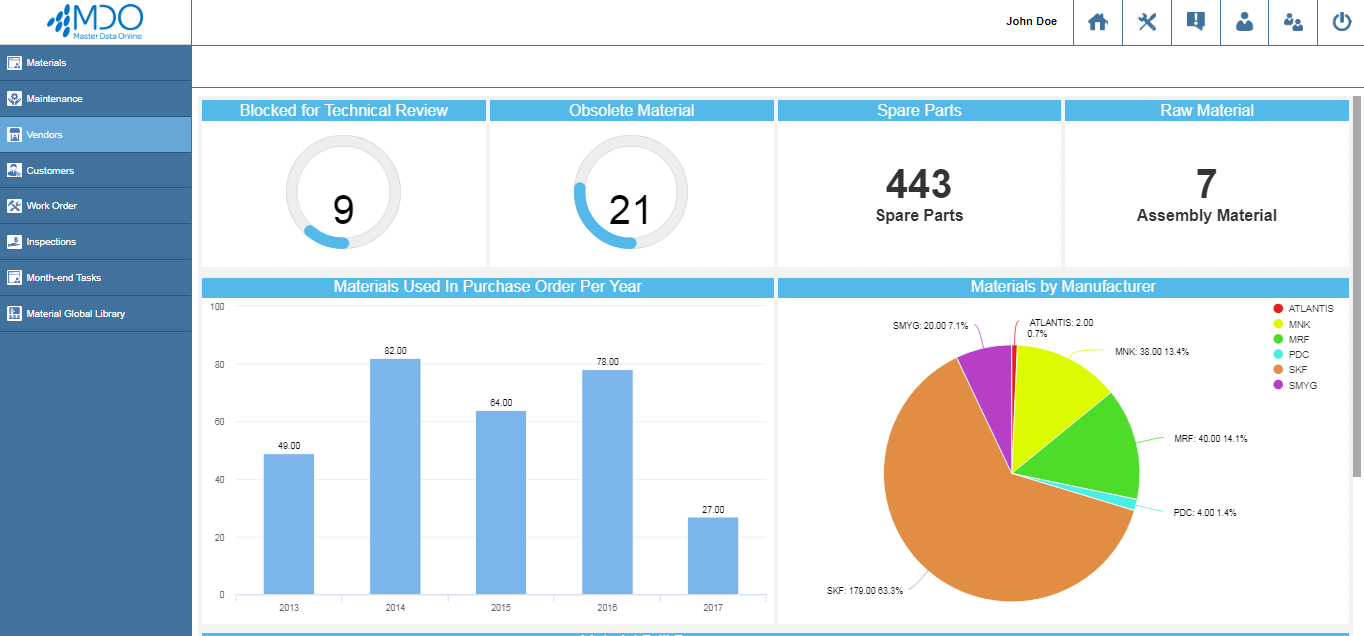Open the admin tools icon

pos(1146,22)
